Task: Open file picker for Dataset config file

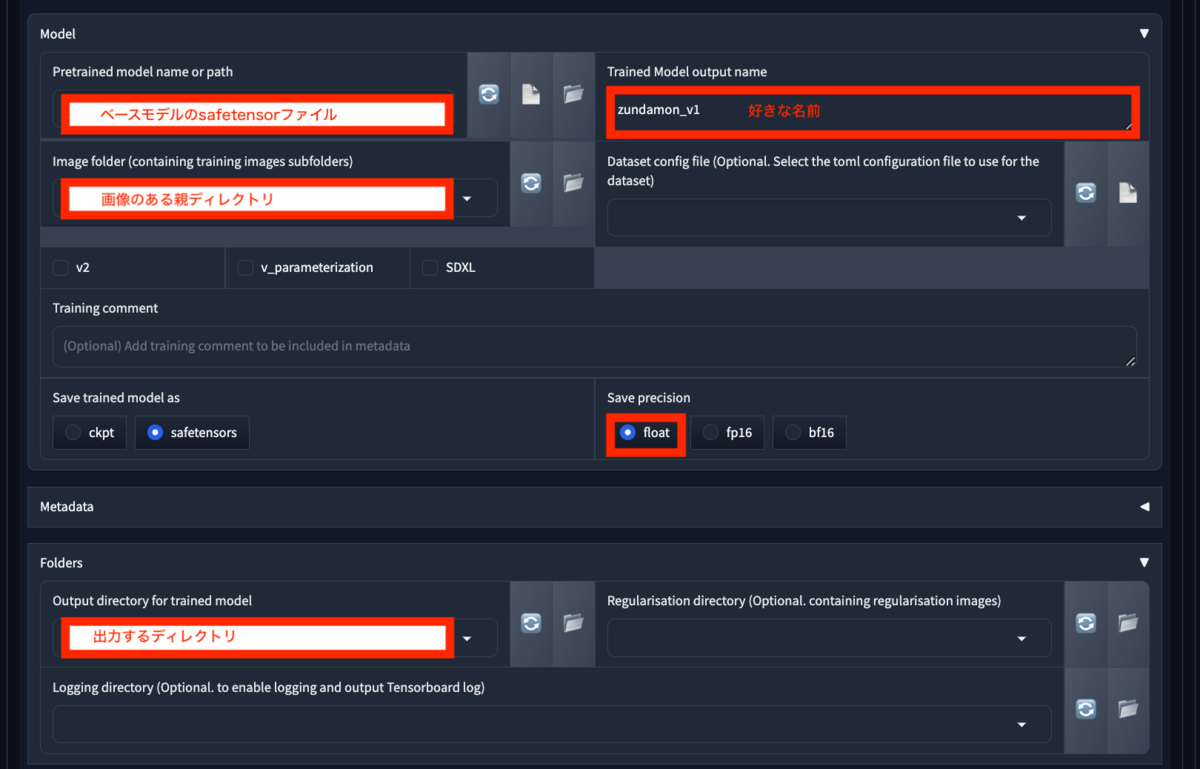Action: pyautogui.click(x=1128, y=194)
